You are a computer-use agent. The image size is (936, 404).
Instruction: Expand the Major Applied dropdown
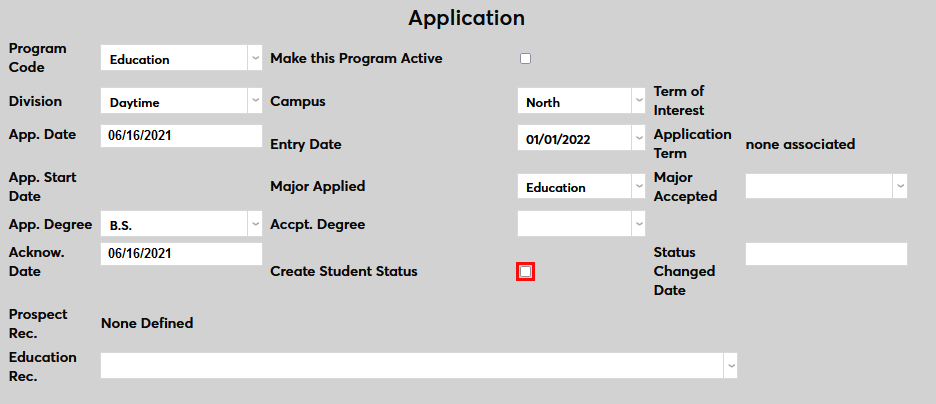pos(582,186)
